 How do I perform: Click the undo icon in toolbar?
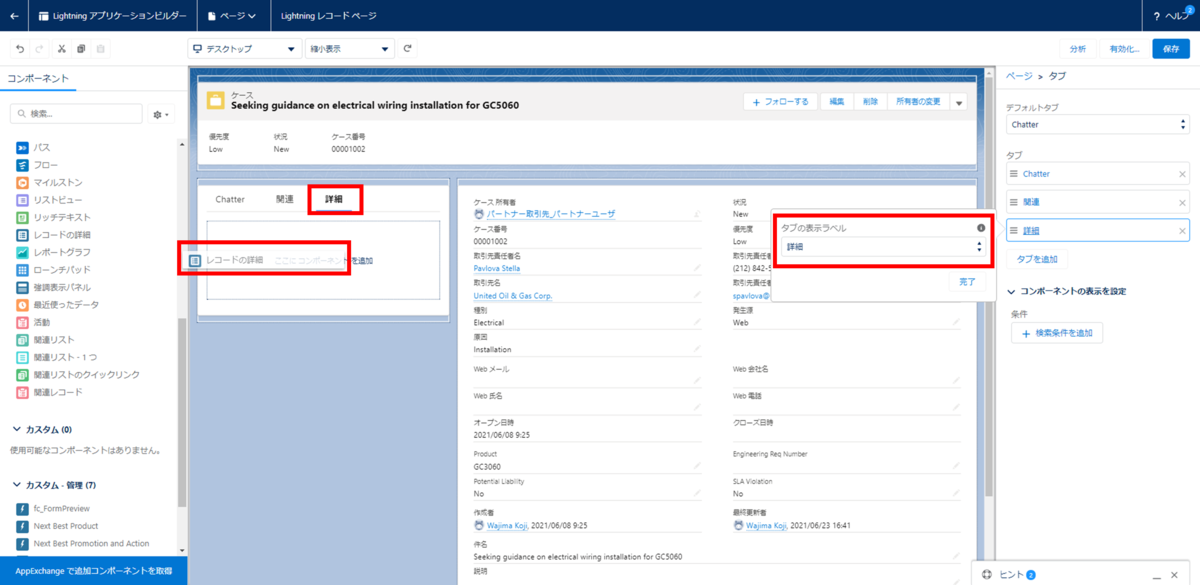point(20,49)
